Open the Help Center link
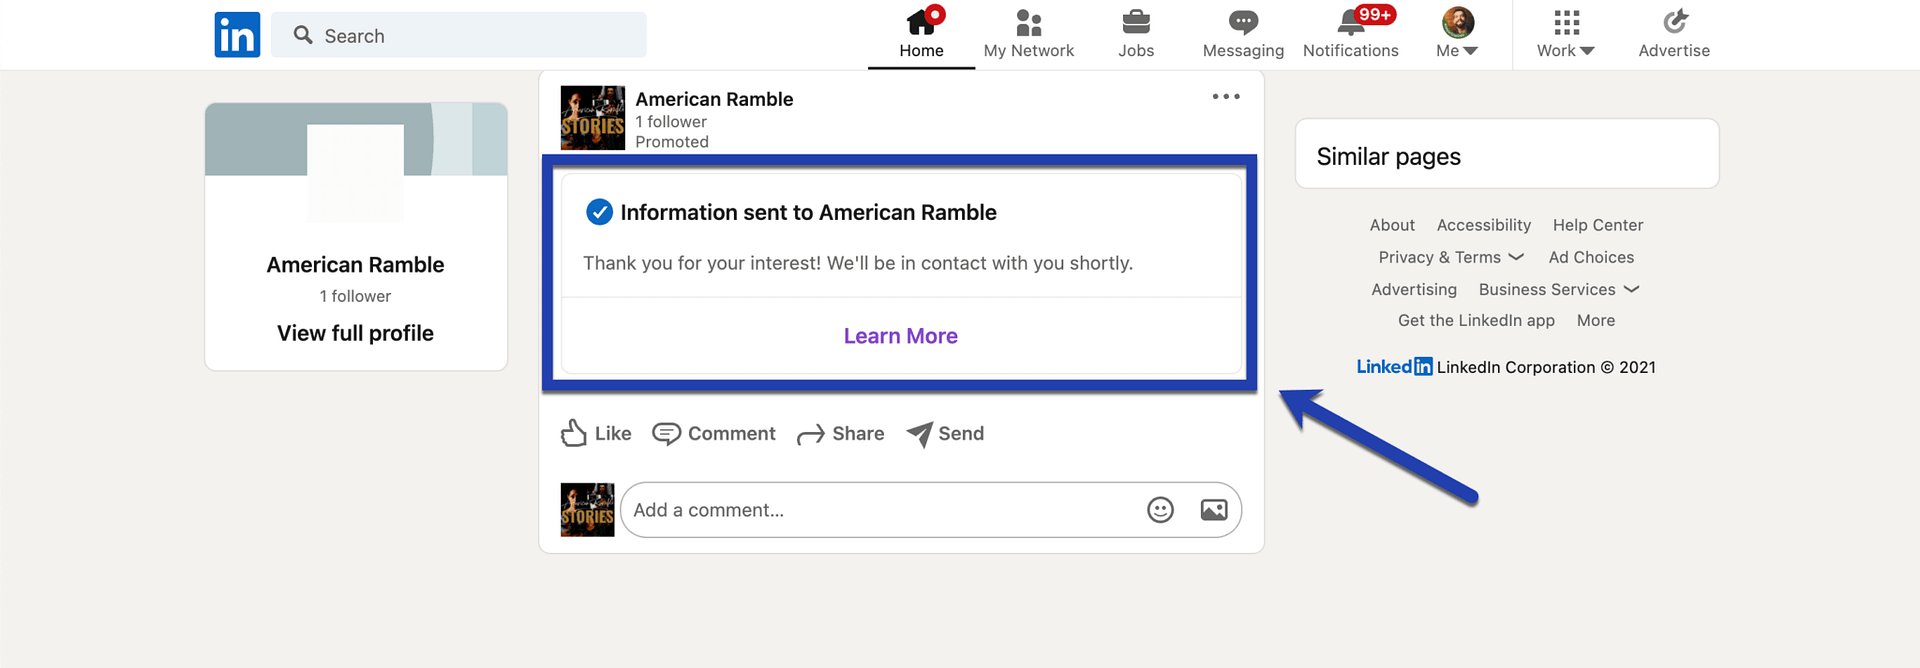This screenshot has width=1920, height=668. coord(1598,225)
